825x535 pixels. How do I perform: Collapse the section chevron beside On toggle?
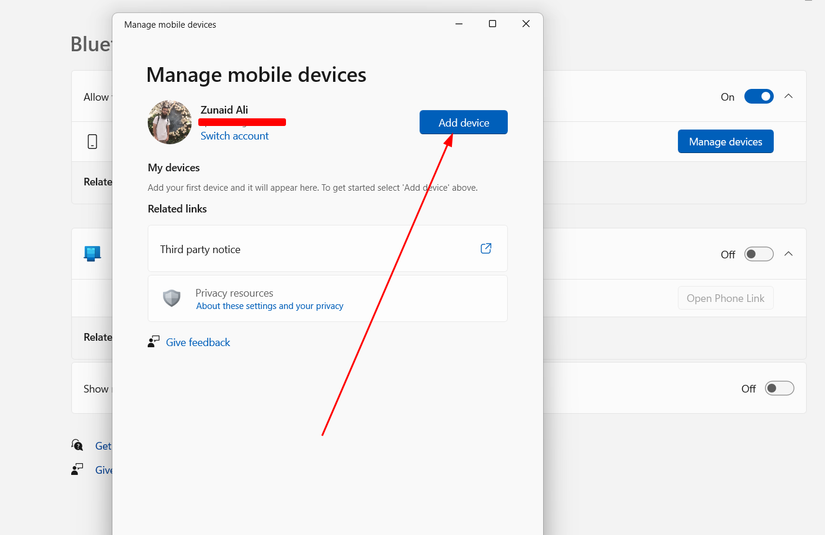[788, 96]
